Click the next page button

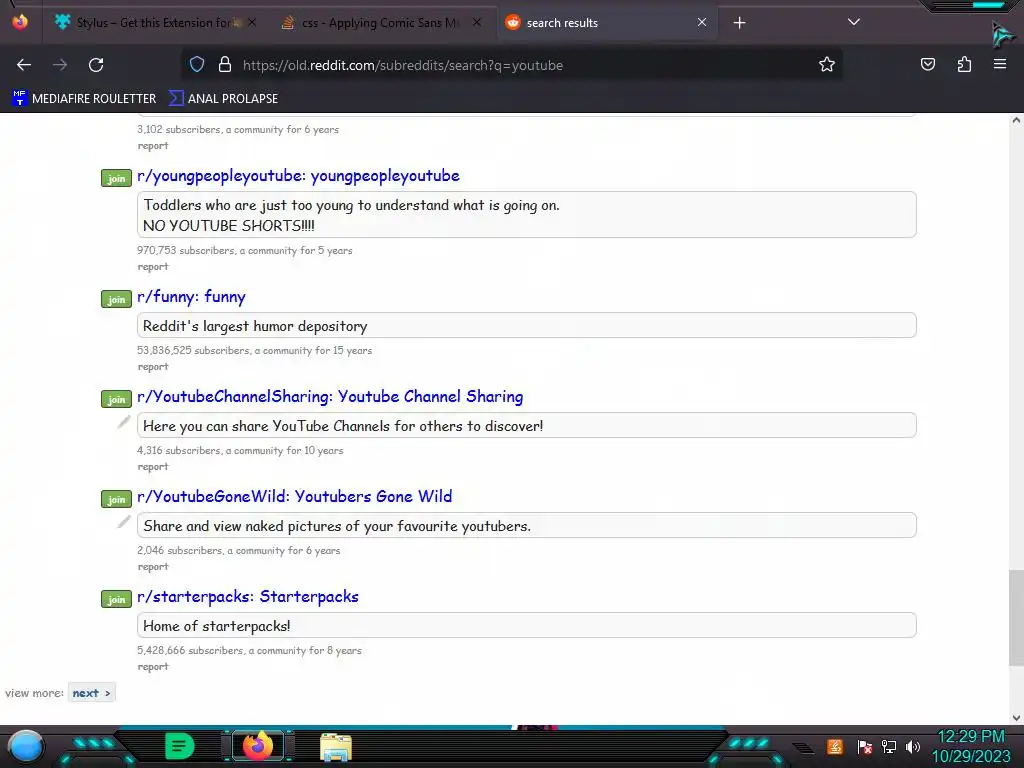pyautogui.click(x=91, y=693)
